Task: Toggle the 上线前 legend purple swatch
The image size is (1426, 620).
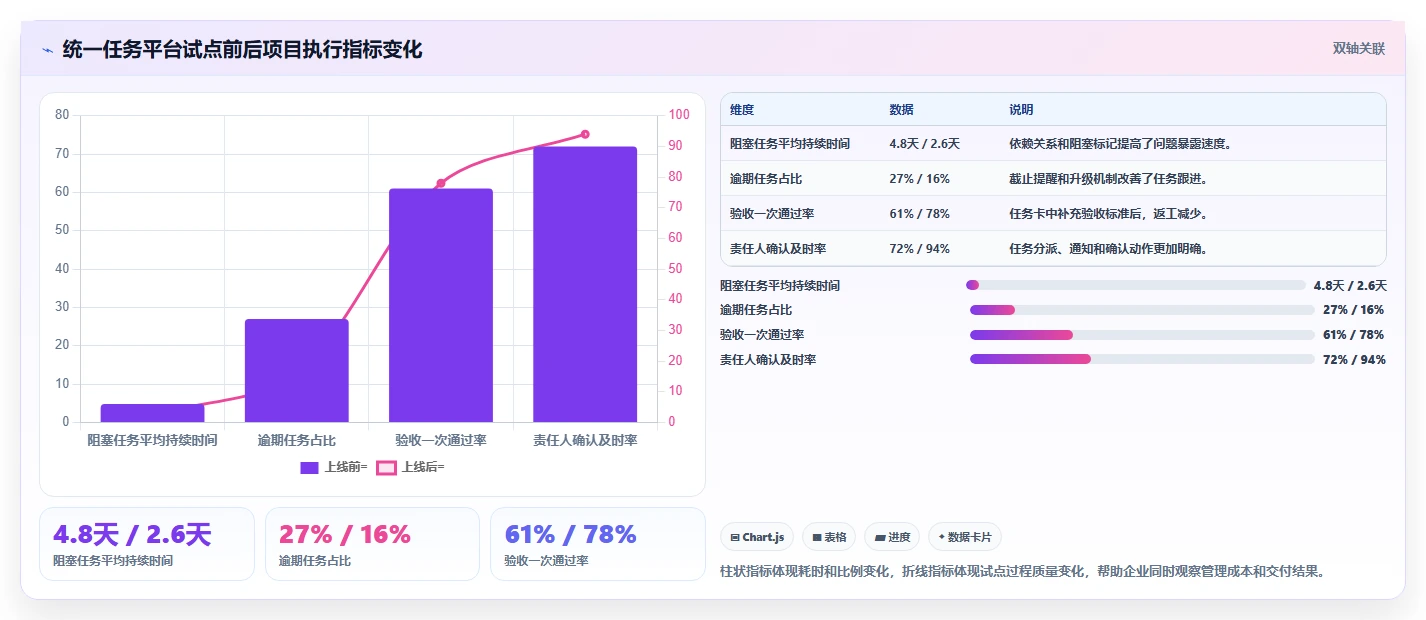Action: coord(309,467)
